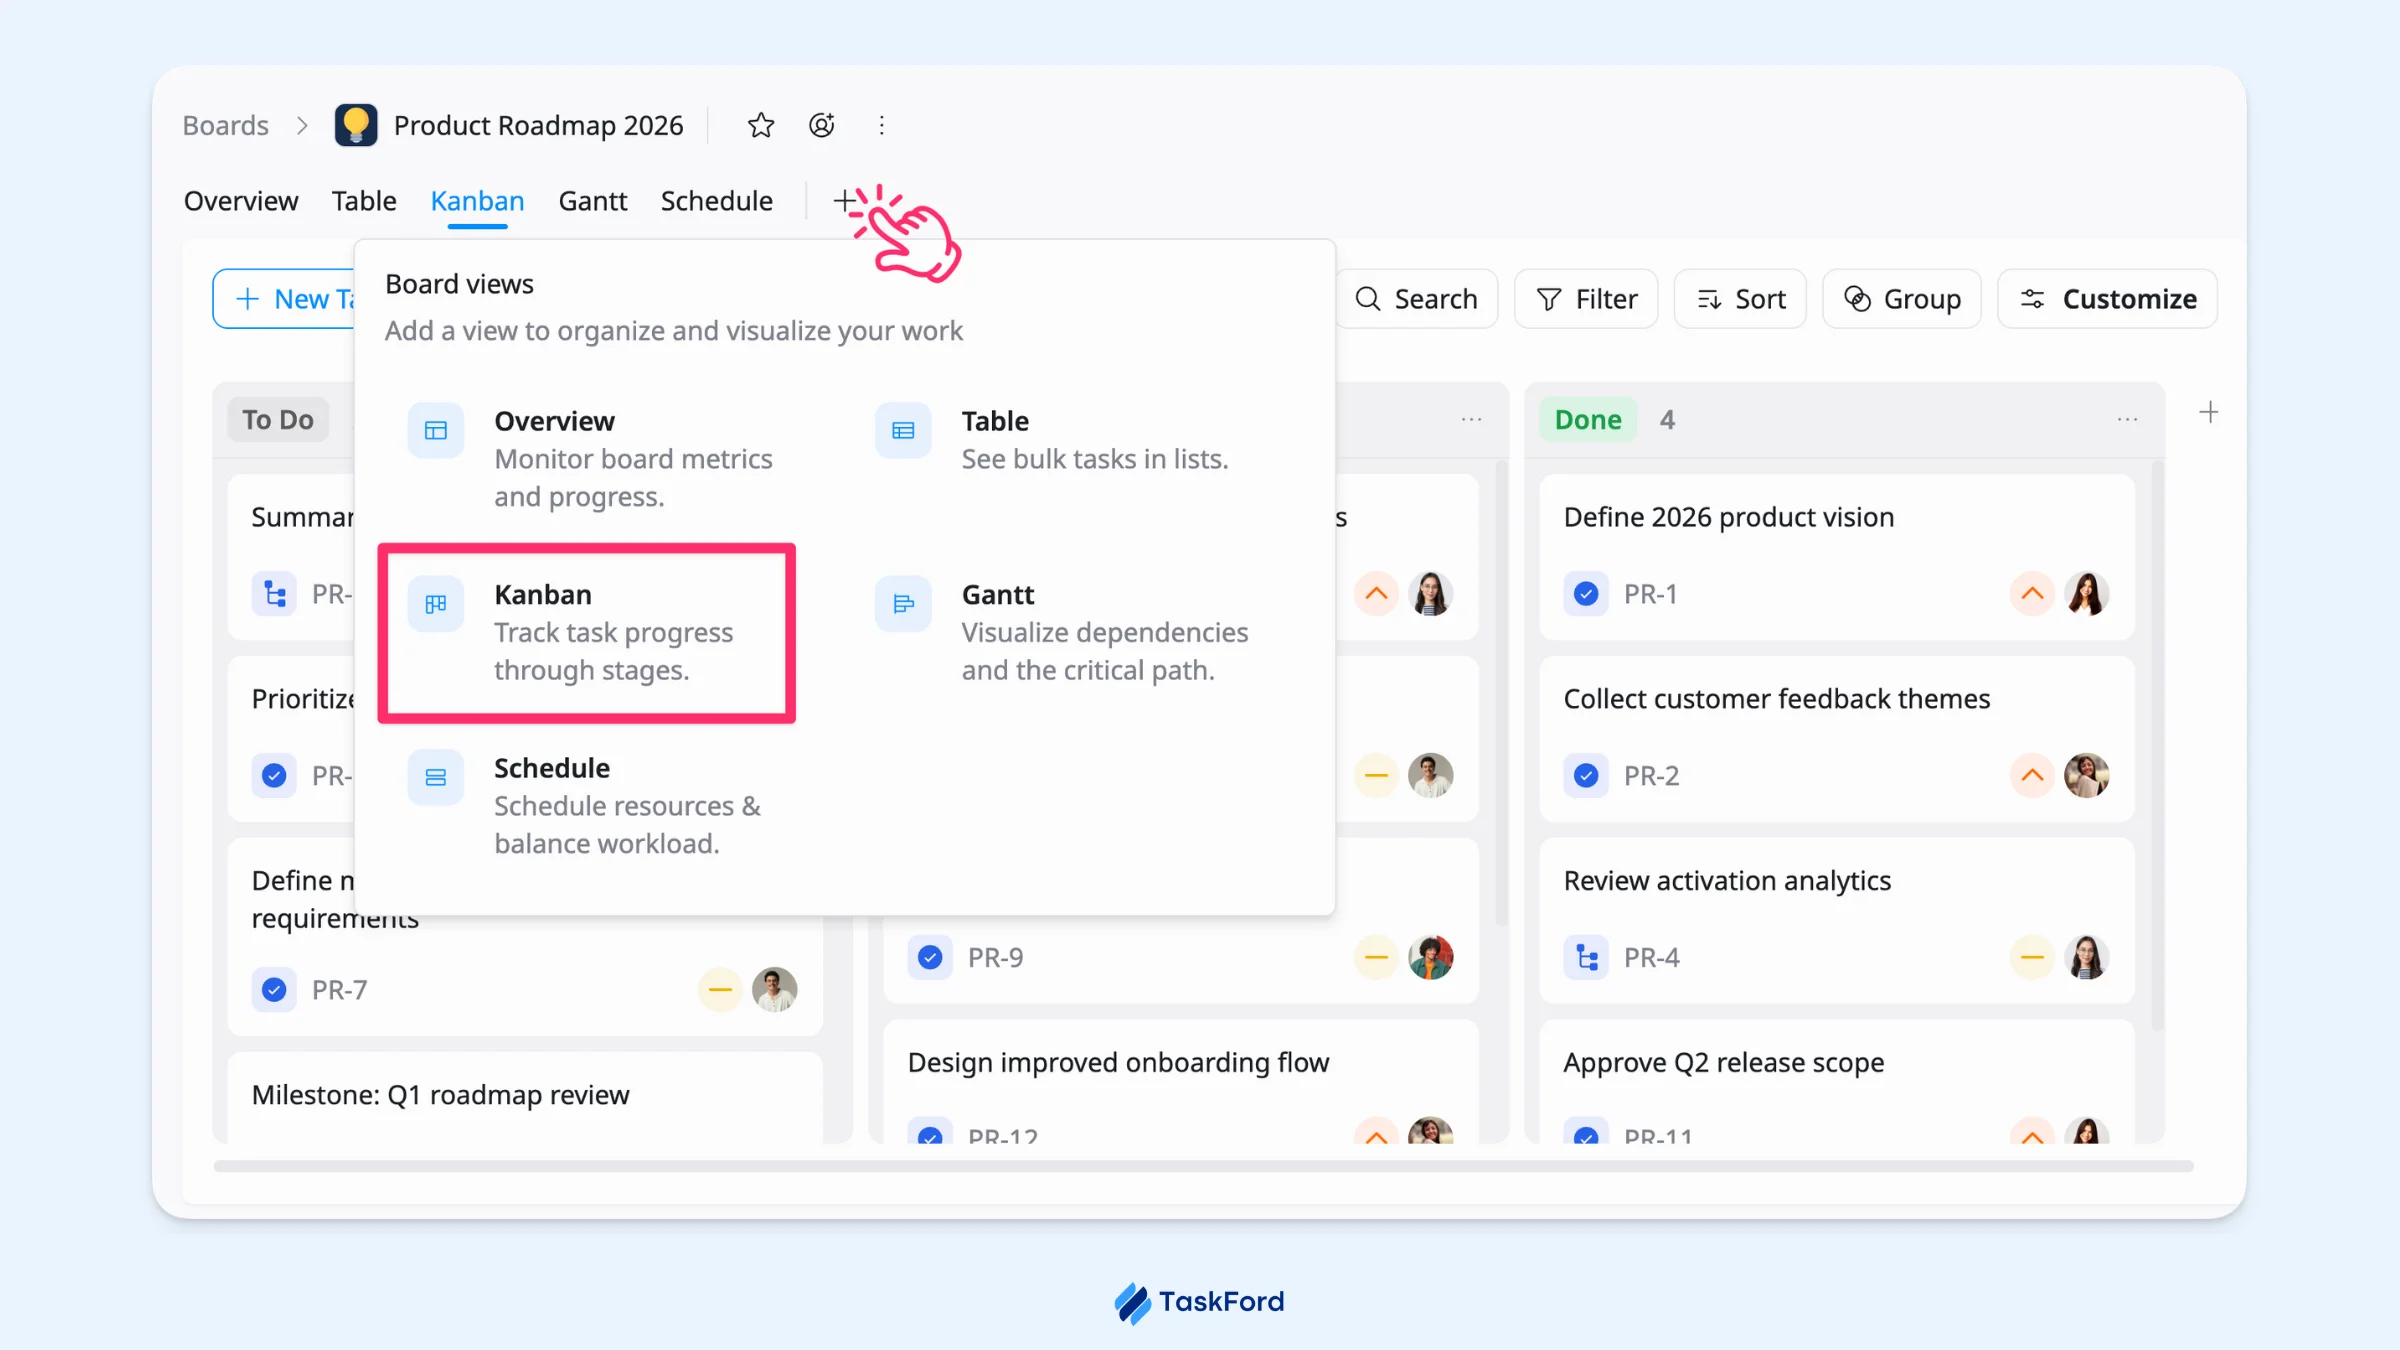2400x1350 pixels.
Task: Open the board members icon
Action: pos(822,125)
